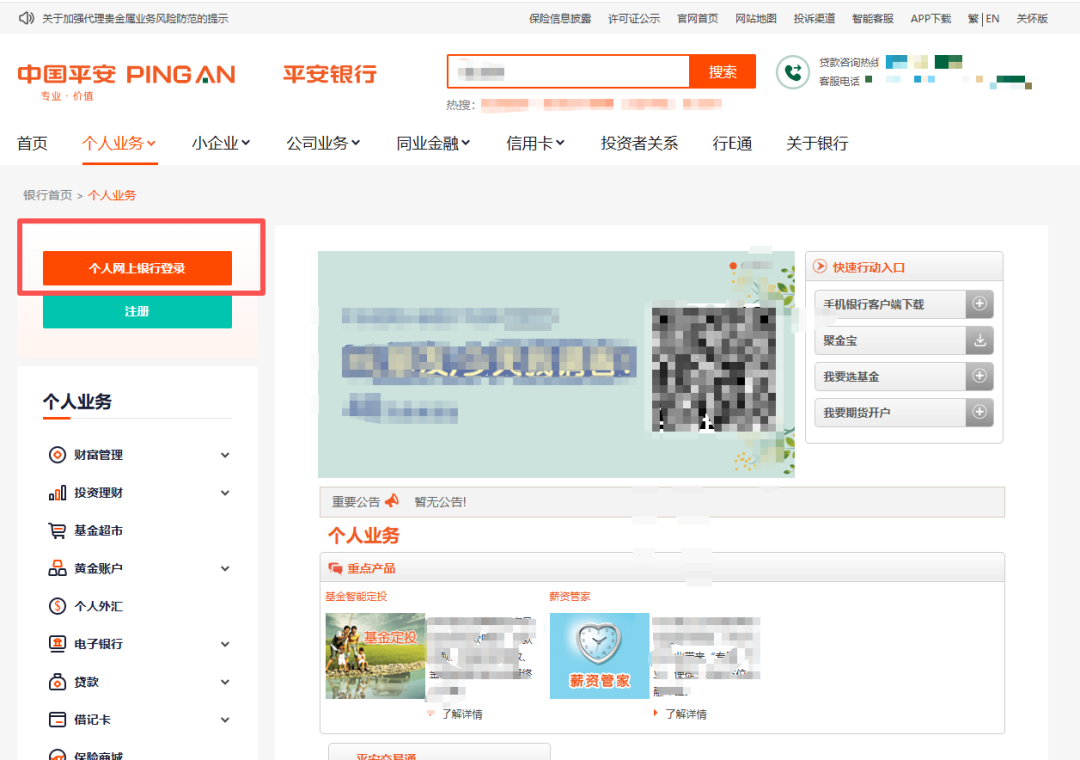Viewport: 1080px width, 760px height.
Task: Click the green 注册 button
Action: [x=137, y=311]
